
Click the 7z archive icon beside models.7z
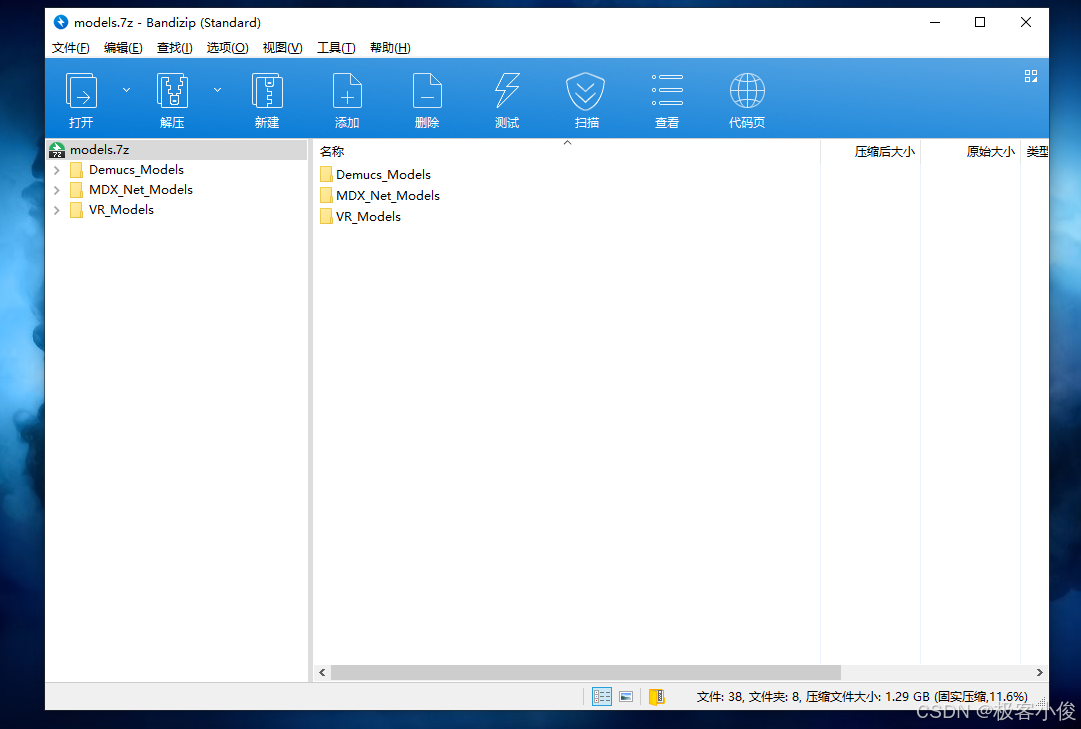point(57,150)
